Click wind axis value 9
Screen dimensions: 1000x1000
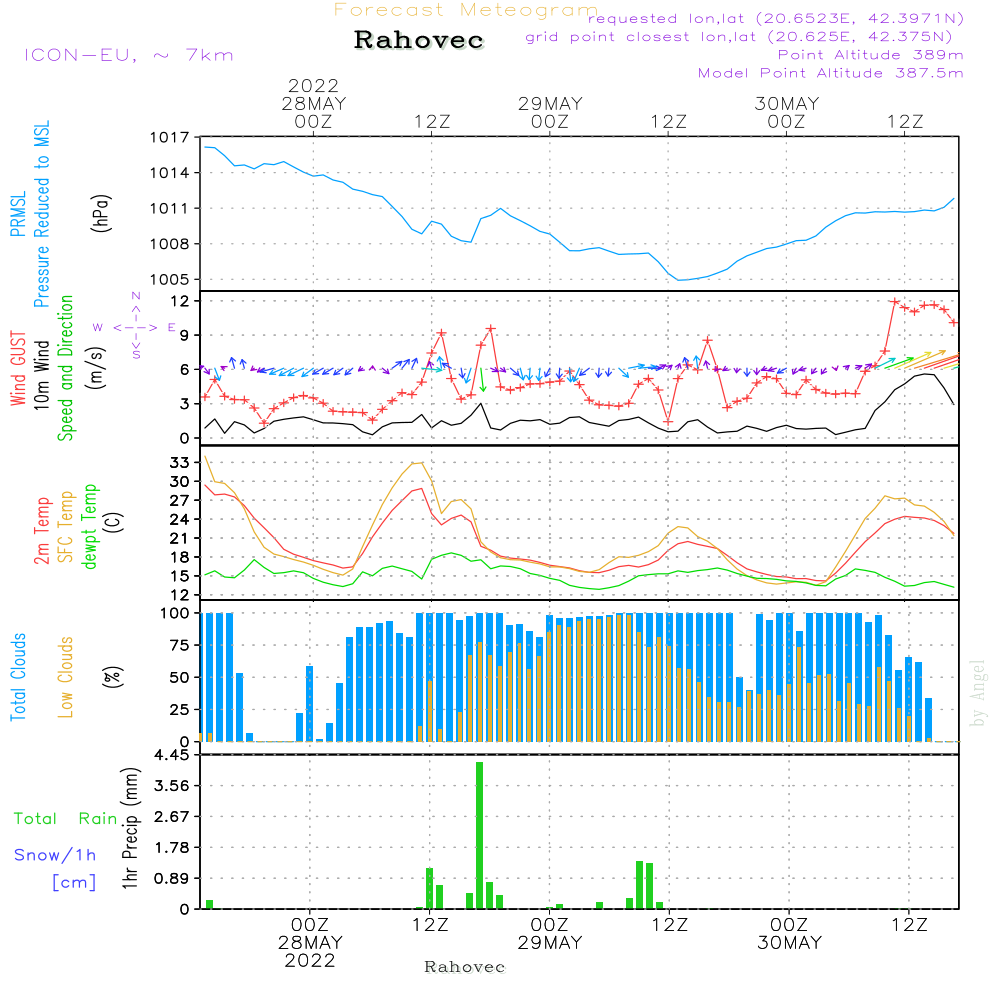click(x=184, y=335)
